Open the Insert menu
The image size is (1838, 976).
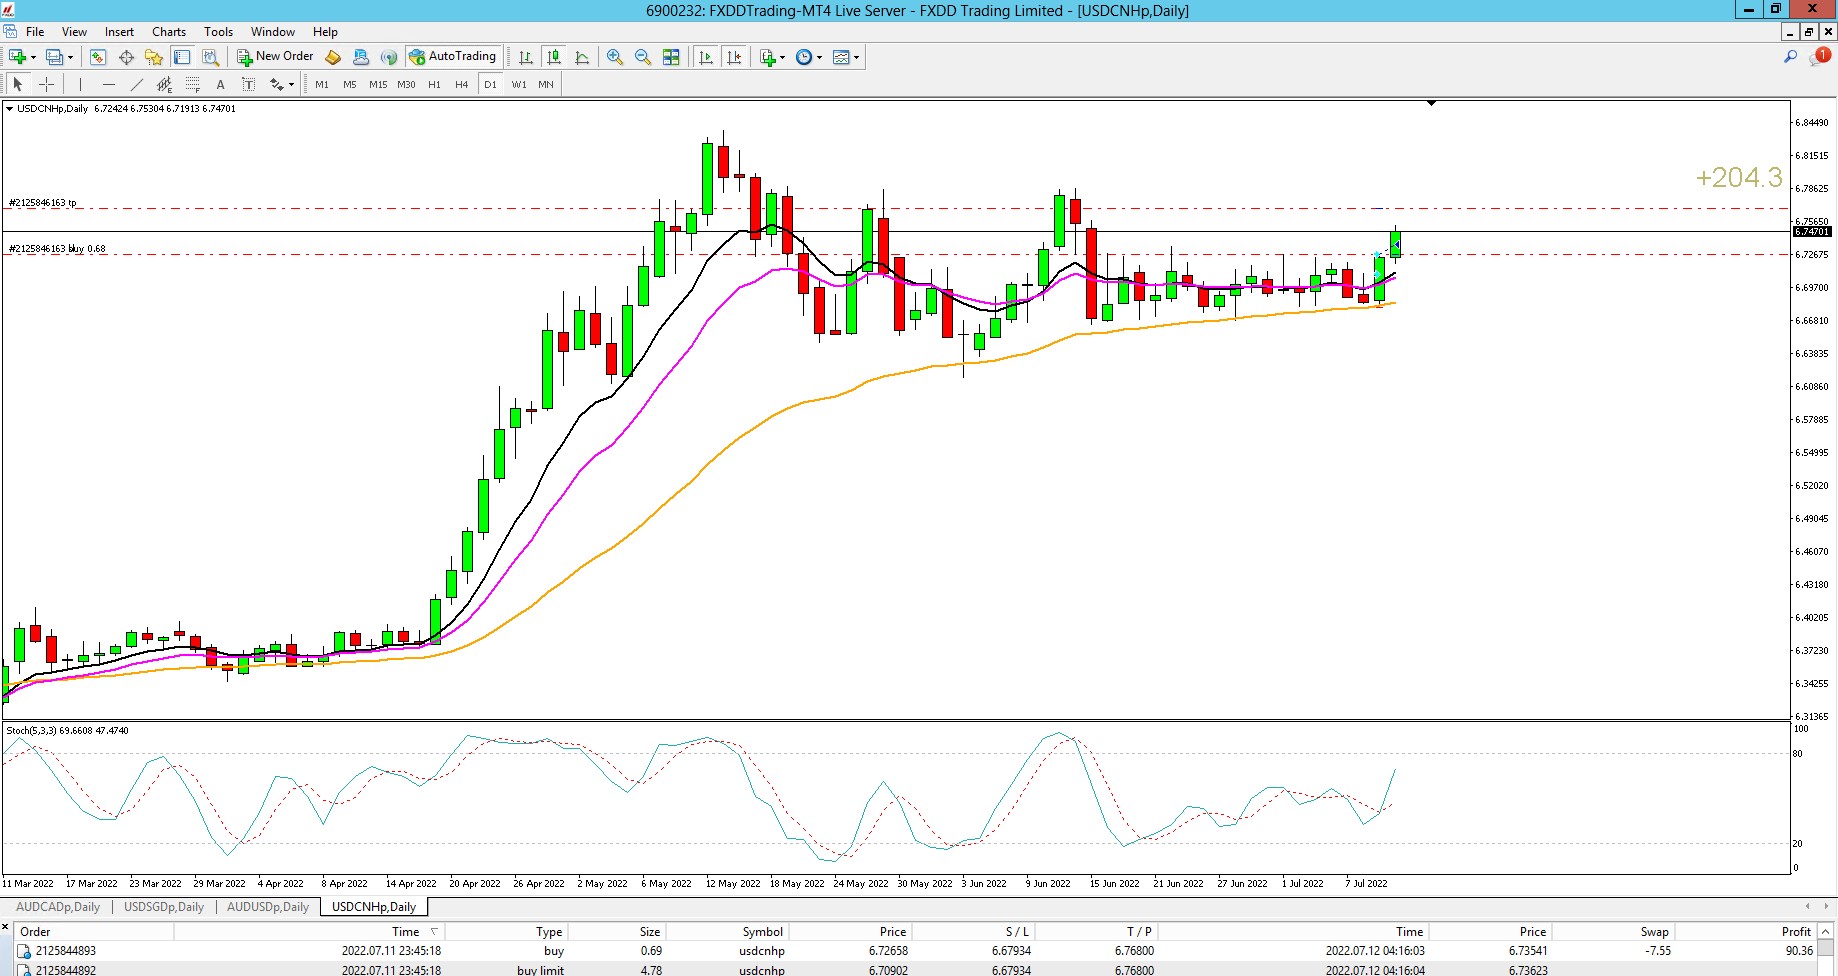119,32
